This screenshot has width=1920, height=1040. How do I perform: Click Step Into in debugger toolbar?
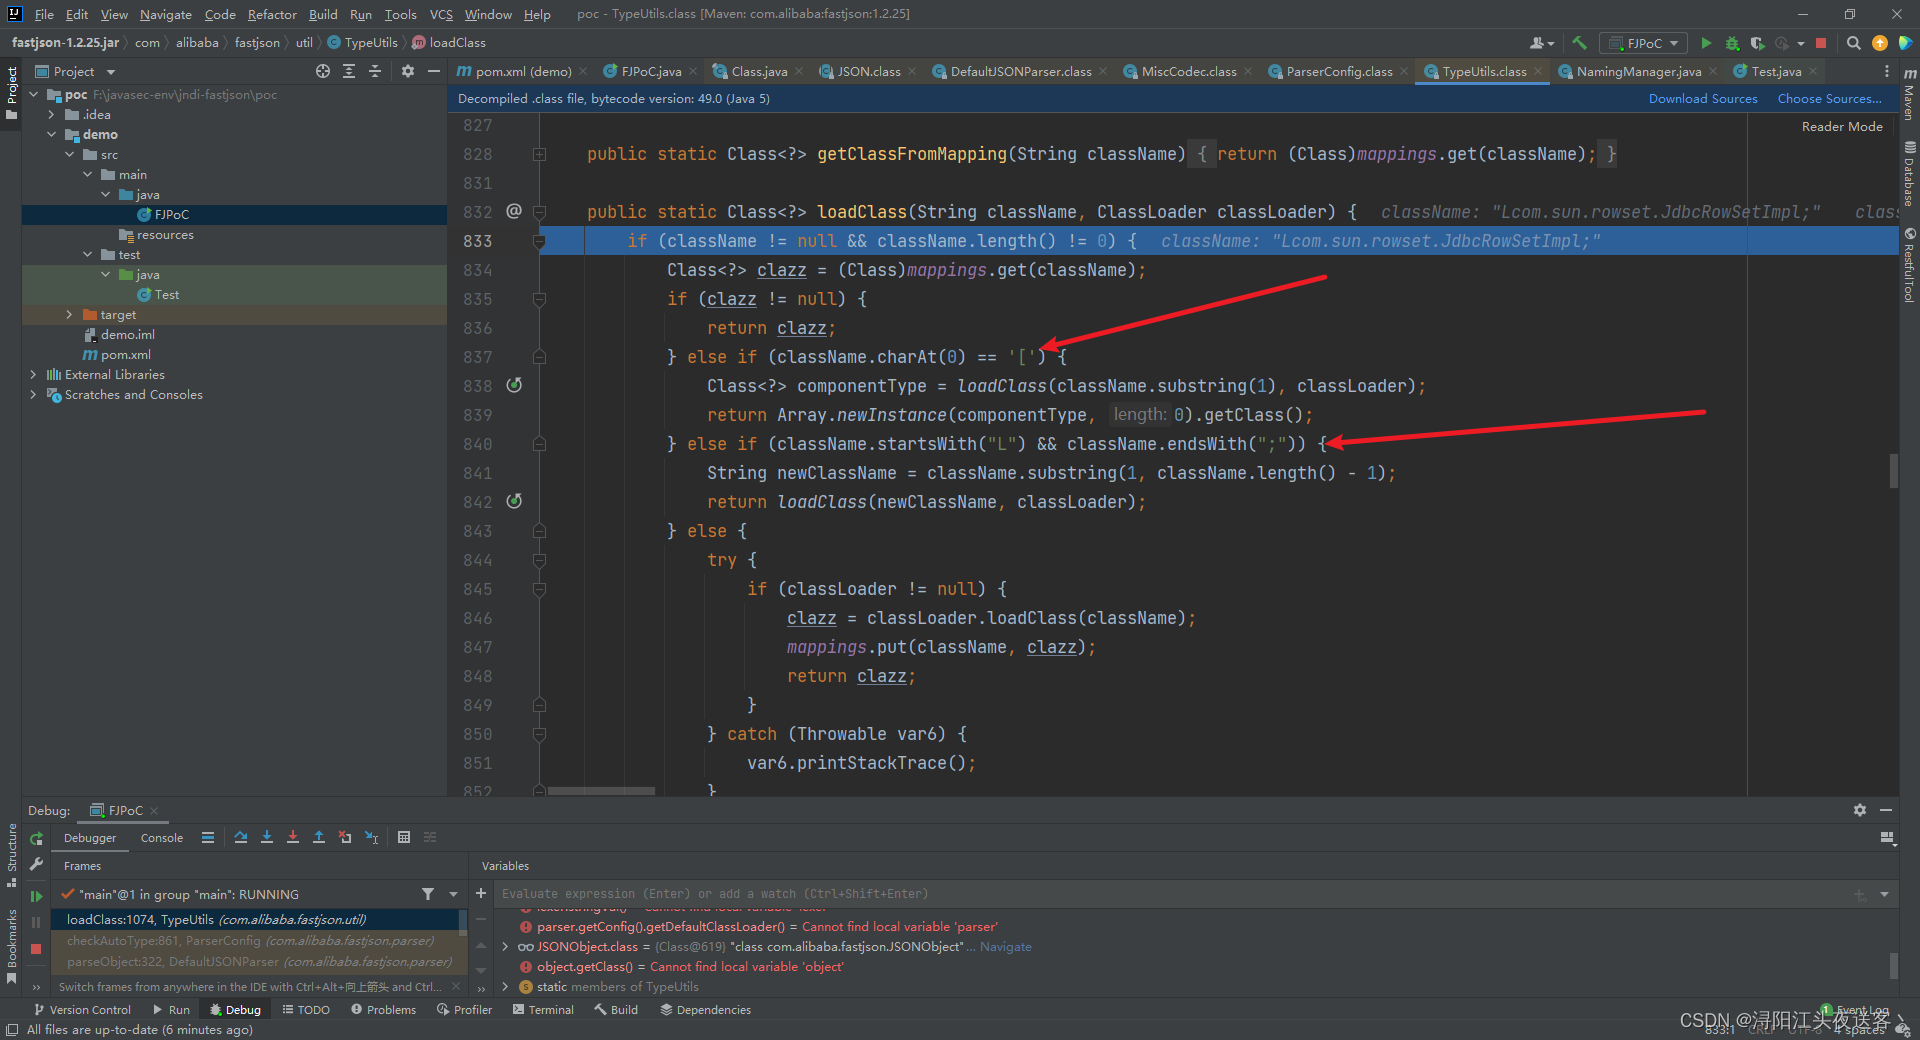[267, 837]
